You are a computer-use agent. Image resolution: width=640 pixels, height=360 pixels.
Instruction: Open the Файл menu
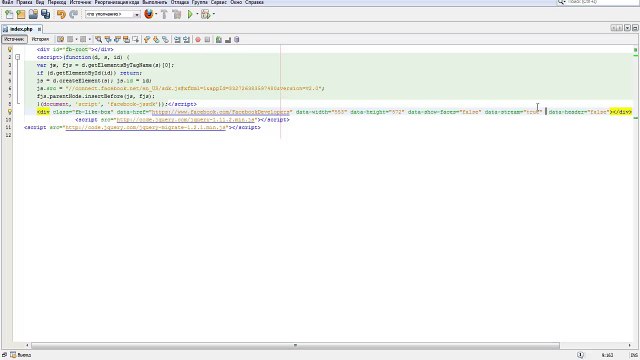point(7,2)
